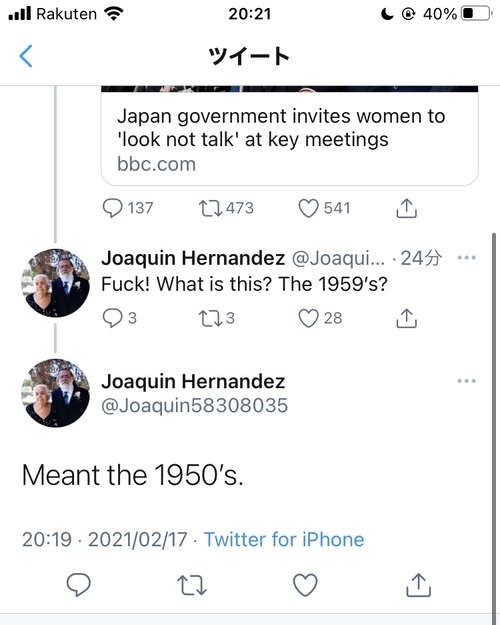Like the 'Meant the 1950's' tweet
500x625 pixels.
click(305, 585)
